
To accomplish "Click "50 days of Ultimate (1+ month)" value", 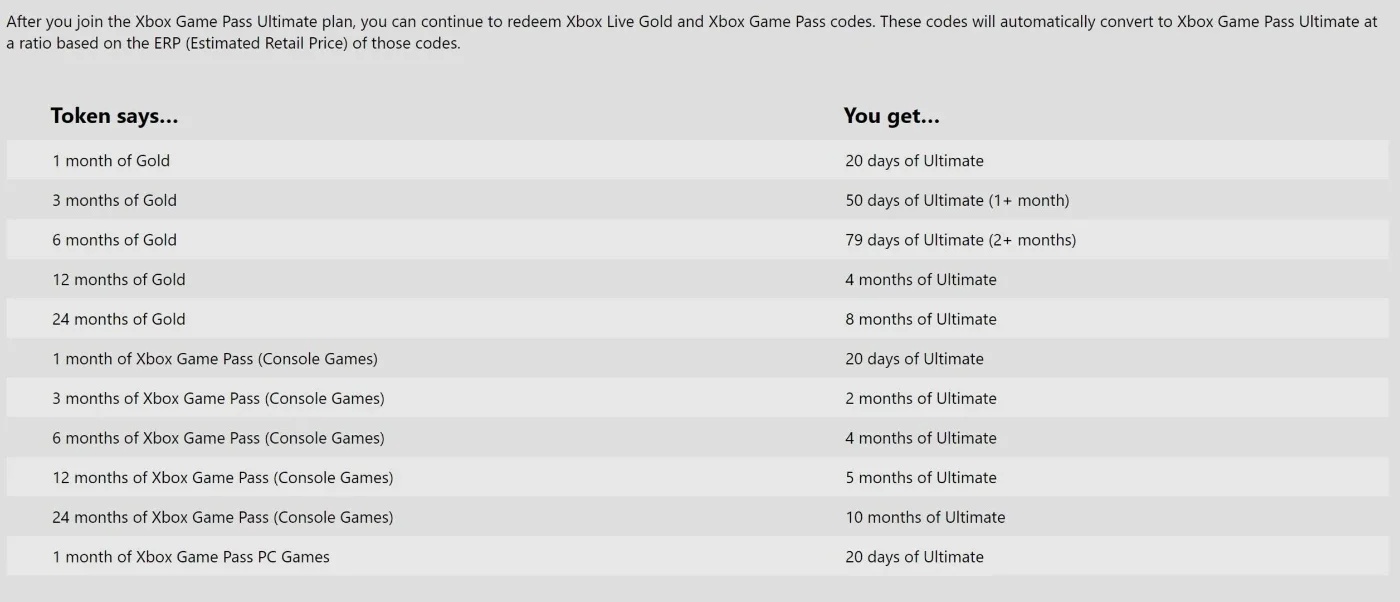I will pos(957,200).
